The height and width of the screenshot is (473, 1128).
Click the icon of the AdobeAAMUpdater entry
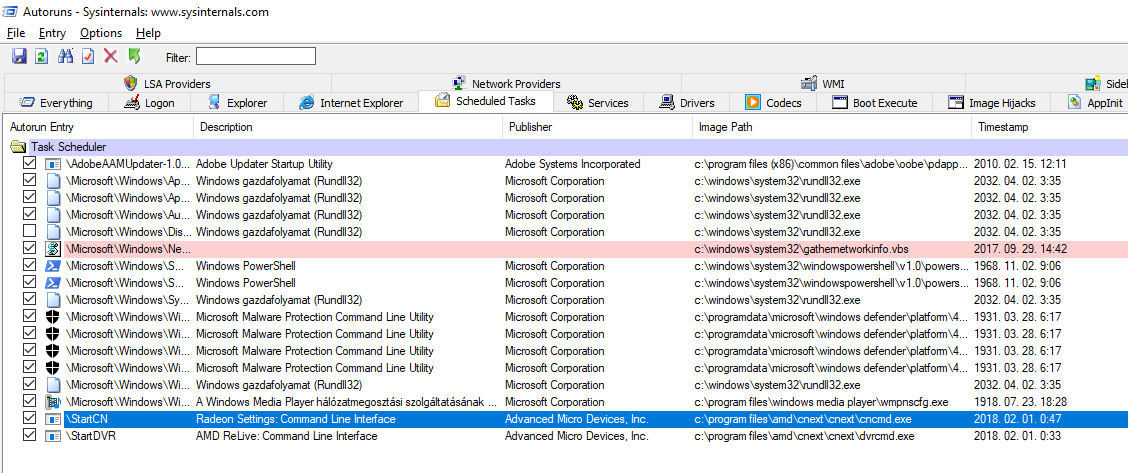53,164
